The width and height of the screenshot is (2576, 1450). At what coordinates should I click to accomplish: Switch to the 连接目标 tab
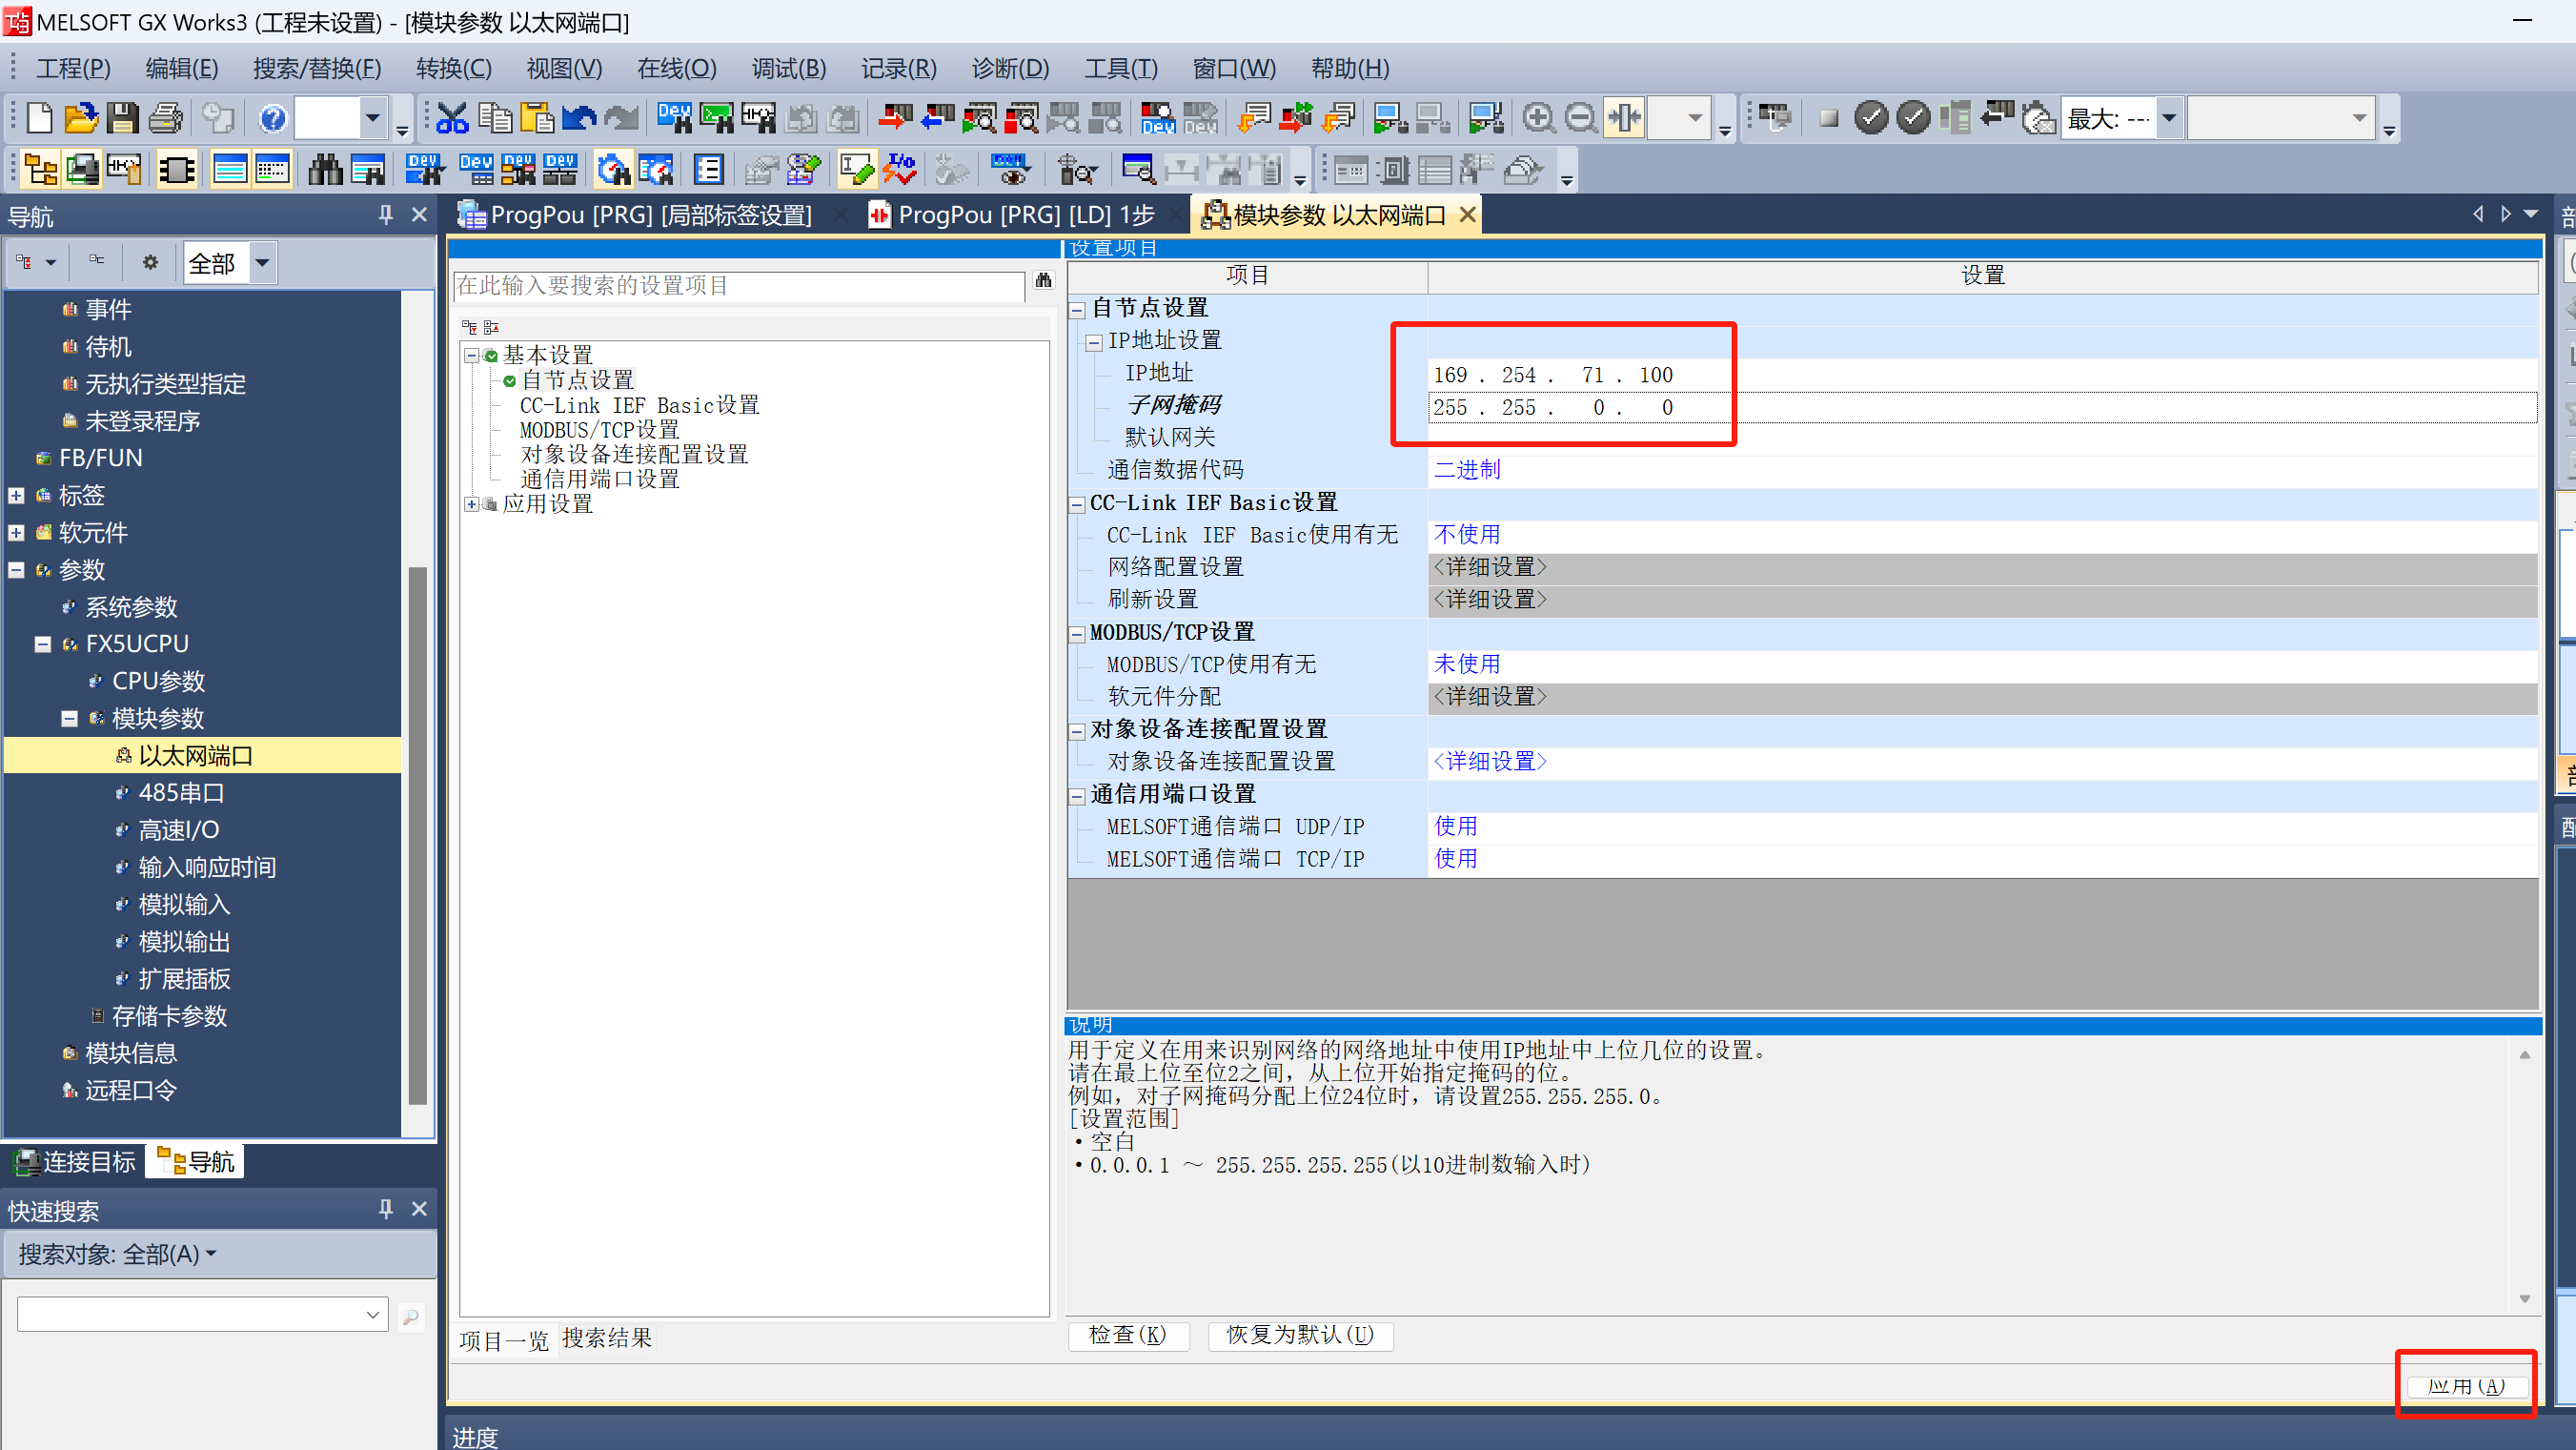(x=75, y=1161)
